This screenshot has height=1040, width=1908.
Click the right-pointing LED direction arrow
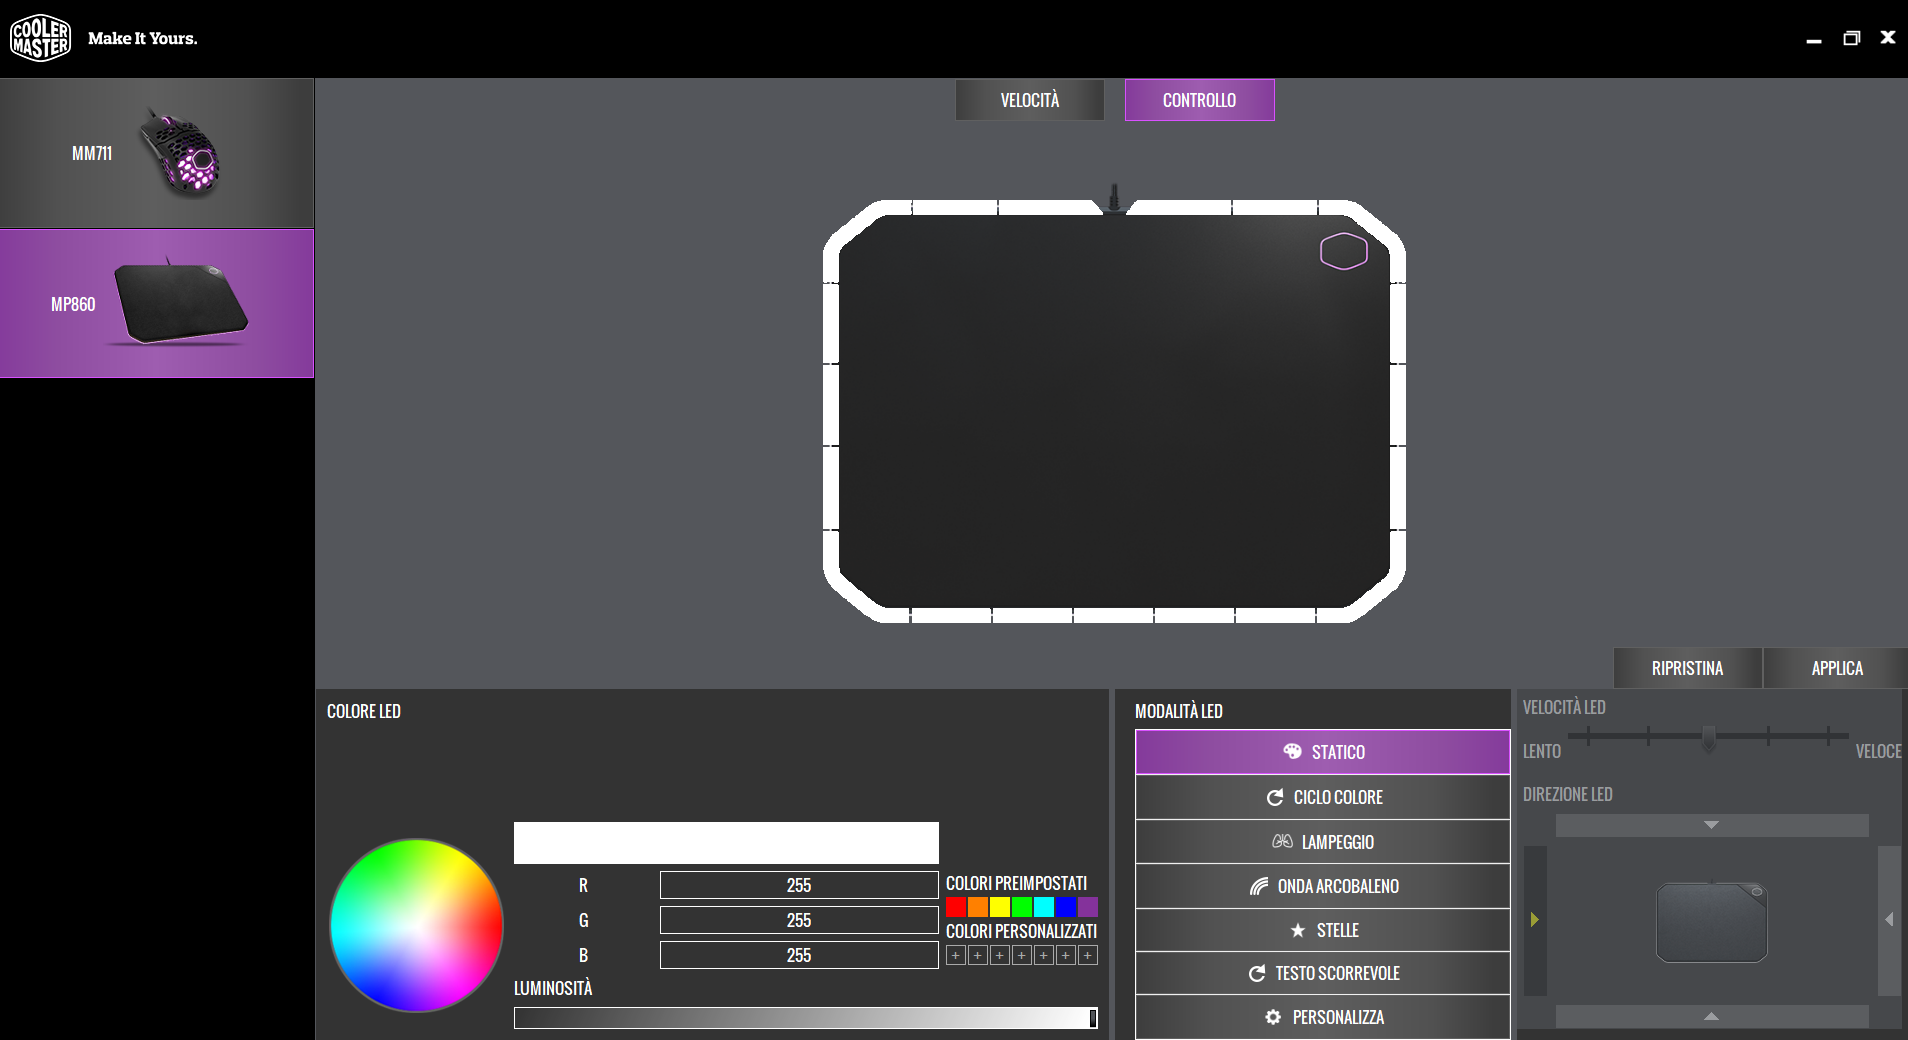1535,920
